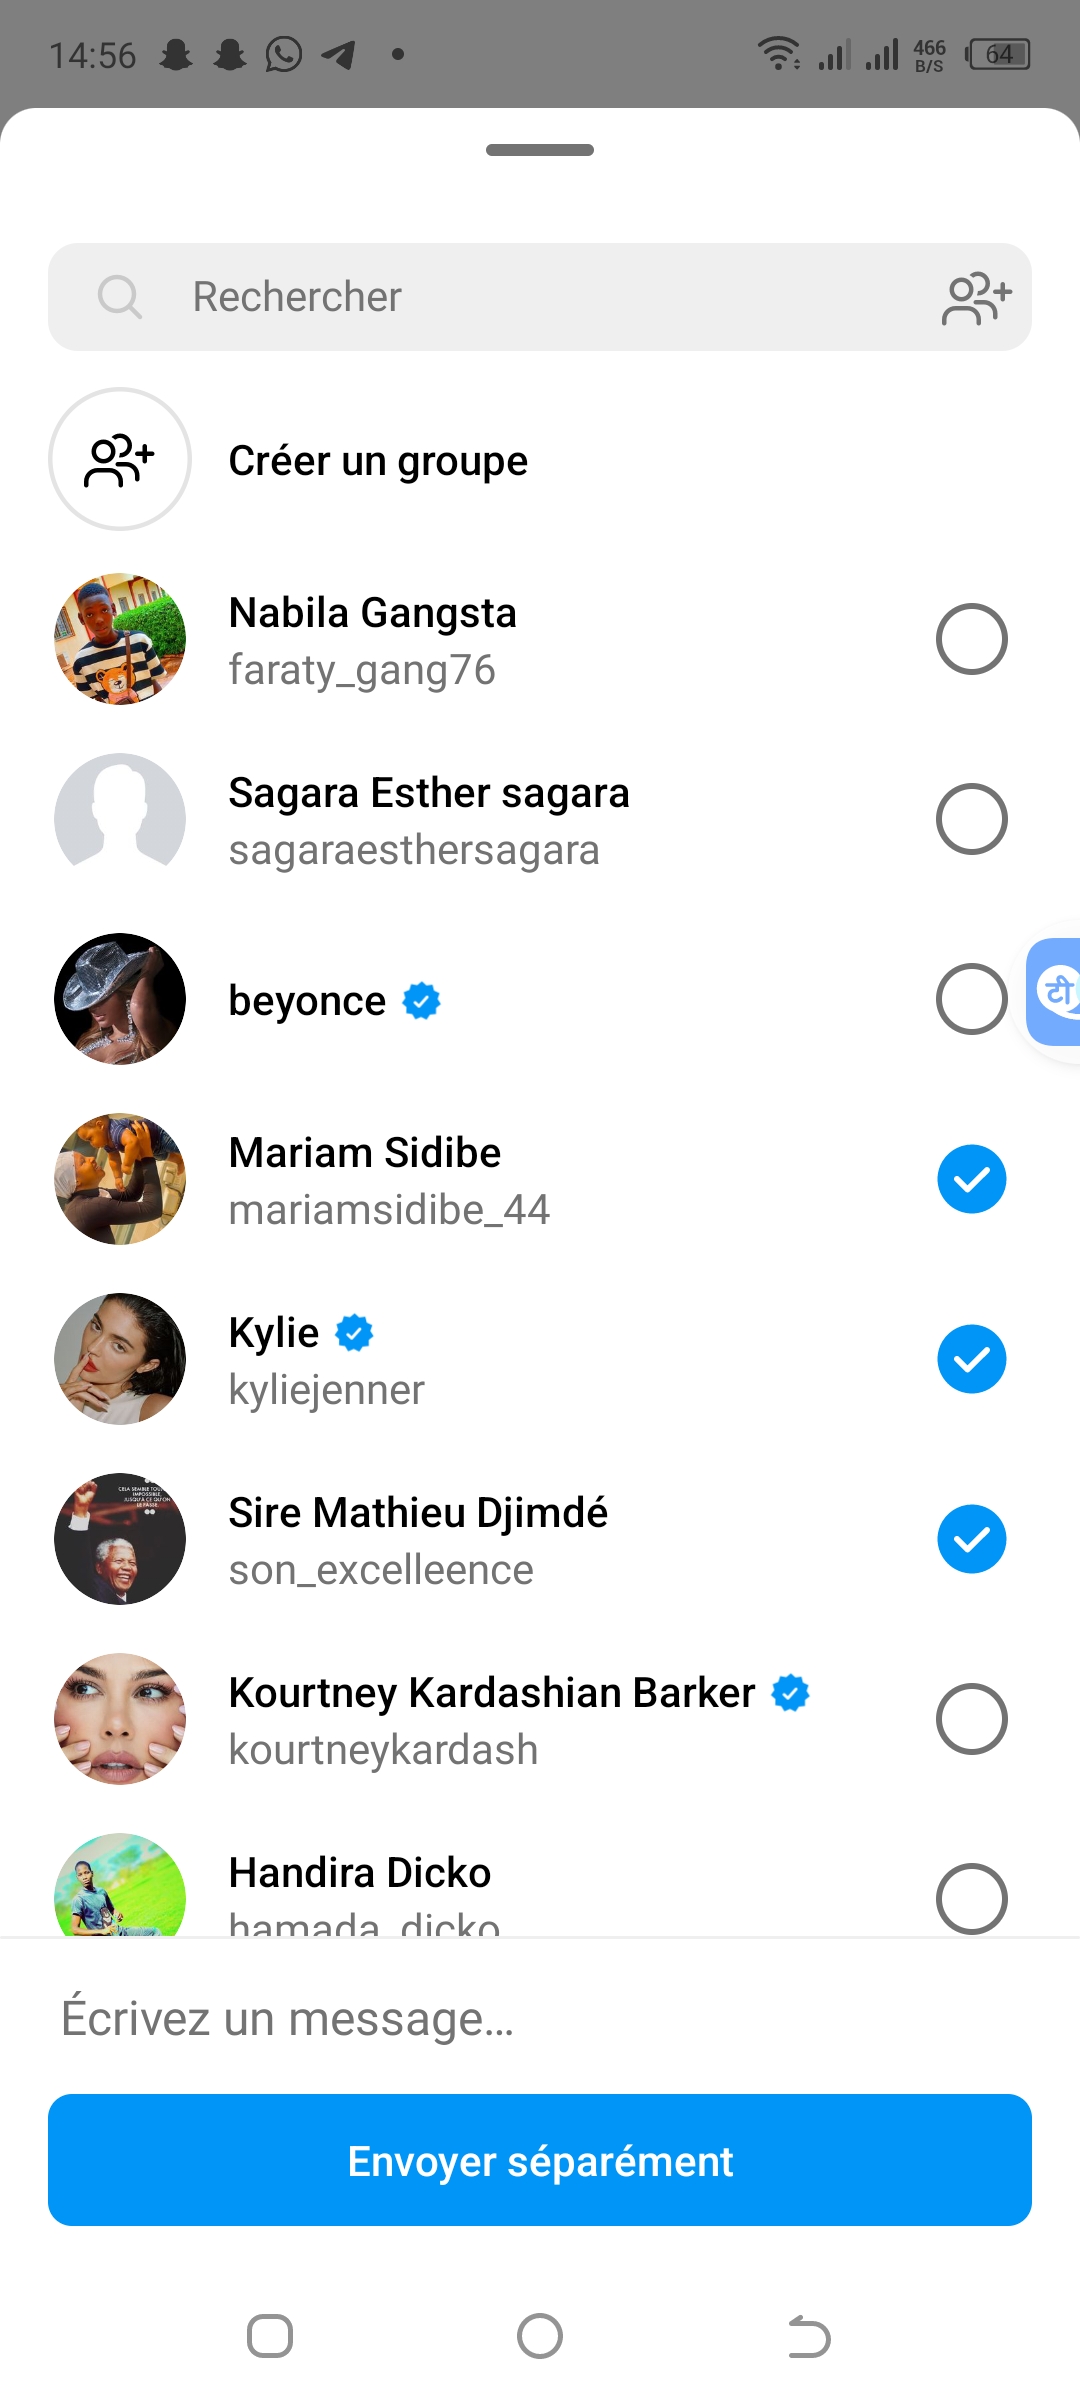Tap the search magnifier icon
1080x2408 pixels.
pos(120,297)
